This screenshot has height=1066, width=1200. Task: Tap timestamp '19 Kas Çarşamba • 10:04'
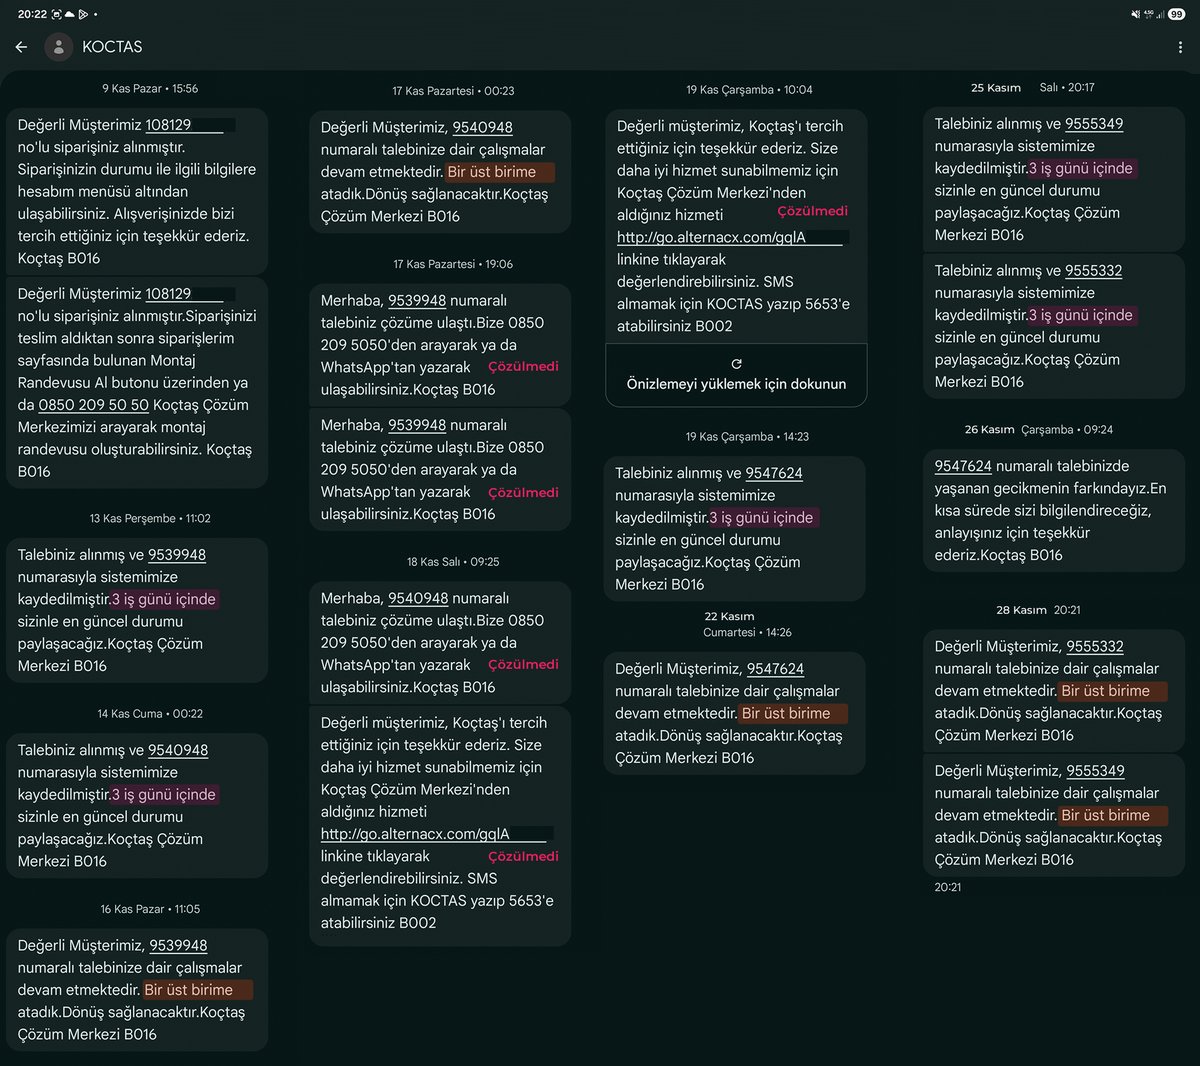coord(749,90)
